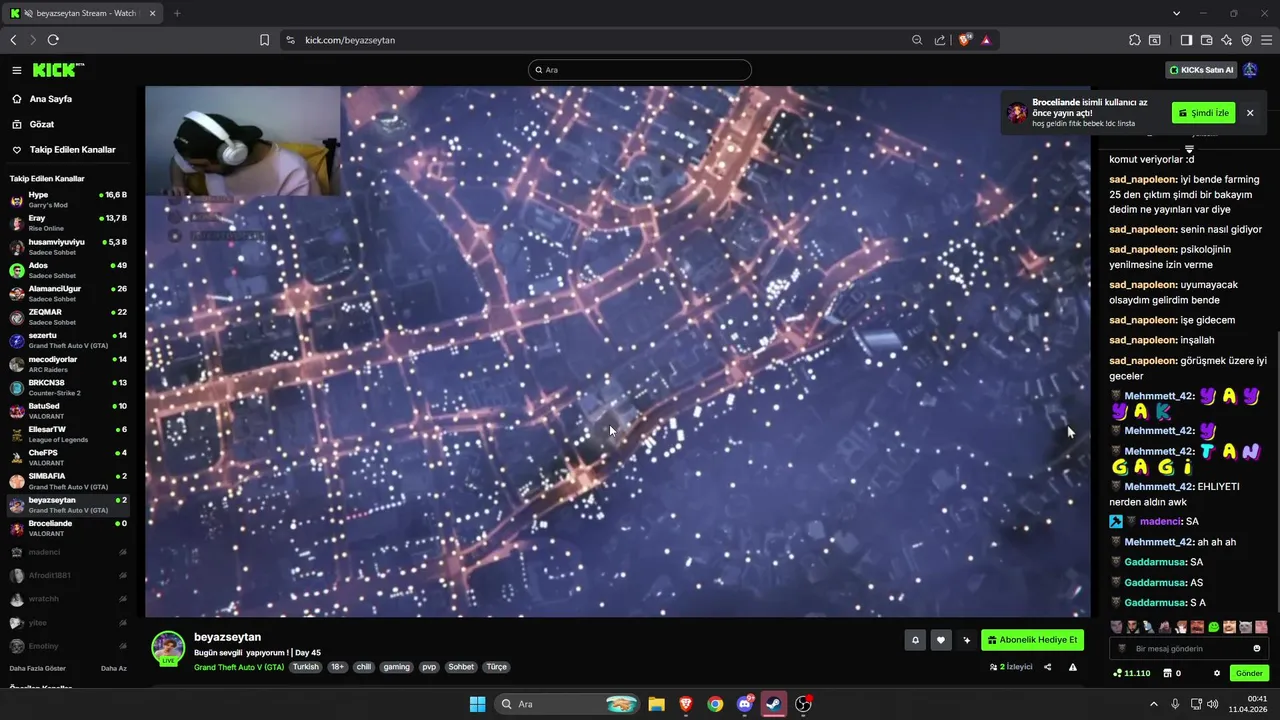Click Şimdi İzle in the notification
The height and width of the screenshot is (720, 1280).
[1203, 113]
